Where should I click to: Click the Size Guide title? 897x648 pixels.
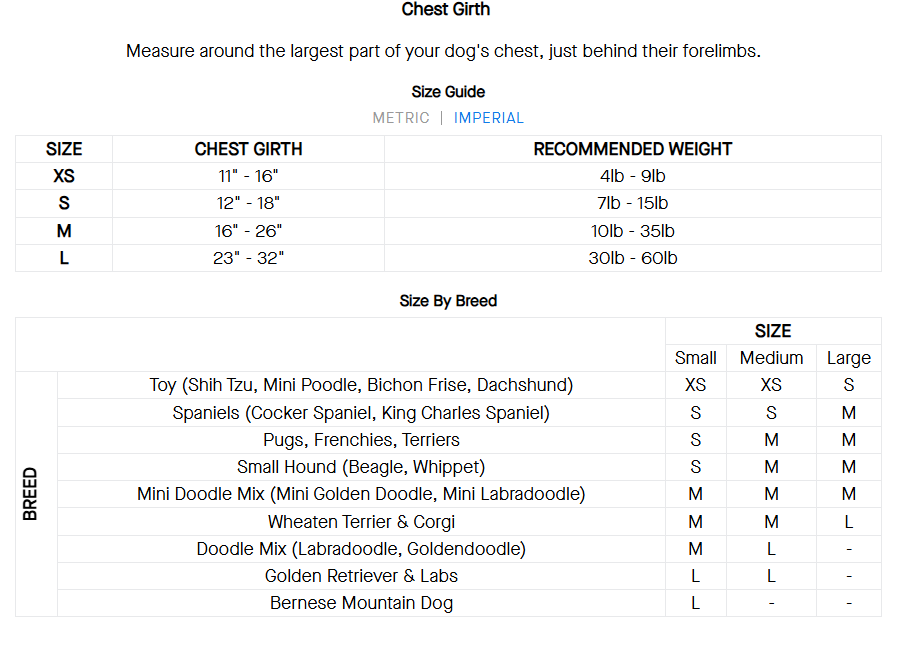(448, 92)
